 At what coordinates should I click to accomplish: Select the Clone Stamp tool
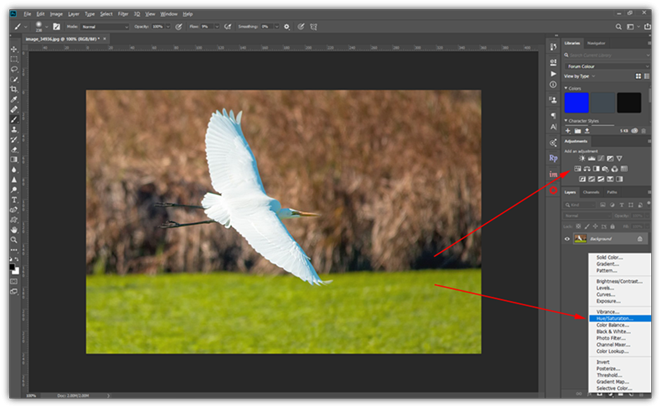(x=14, y=130)
